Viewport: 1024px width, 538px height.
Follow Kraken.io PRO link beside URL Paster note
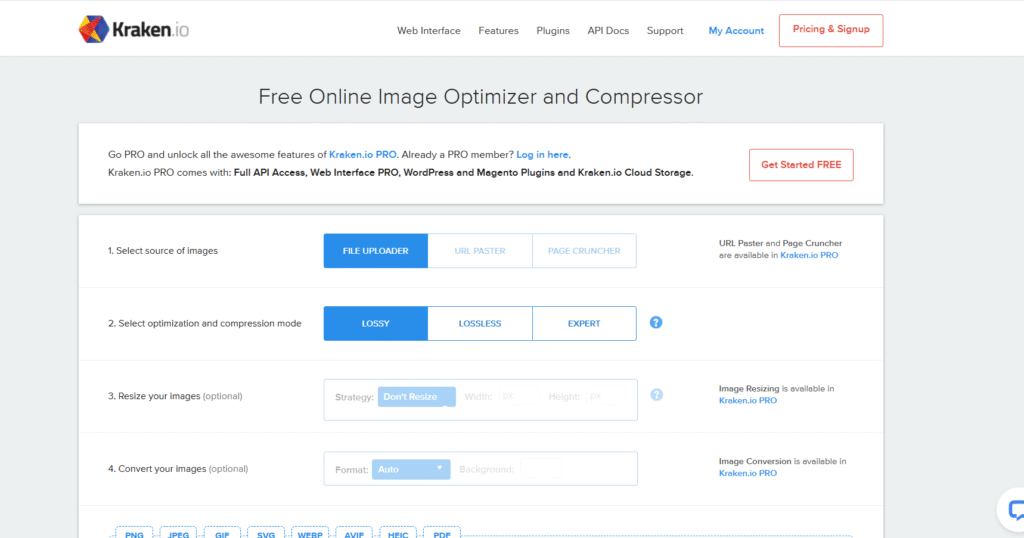coord(809,255)
